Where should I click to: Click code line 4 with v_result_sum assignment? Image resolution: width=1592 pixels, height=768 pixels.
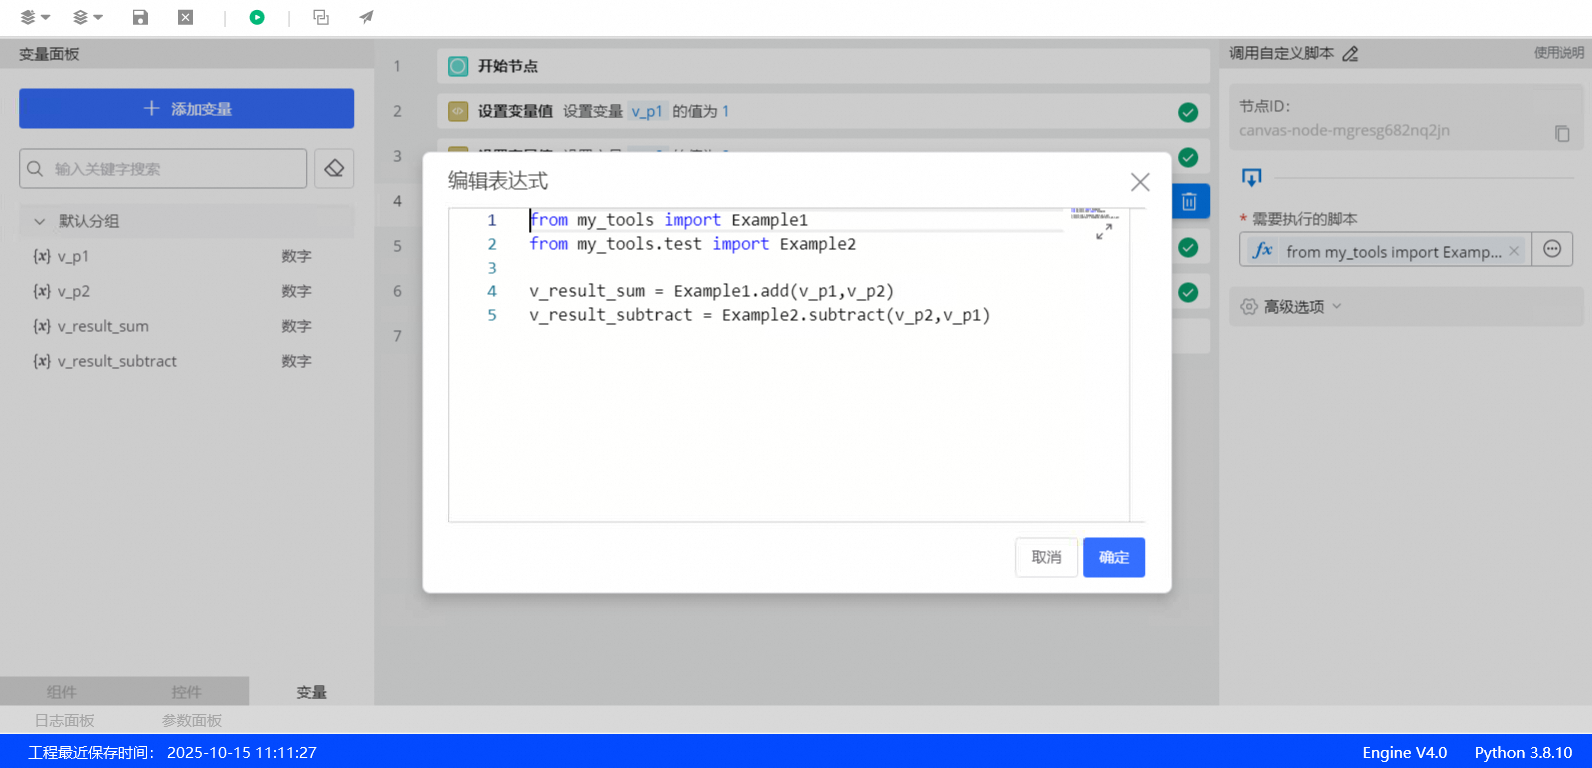tap(711, 291)
